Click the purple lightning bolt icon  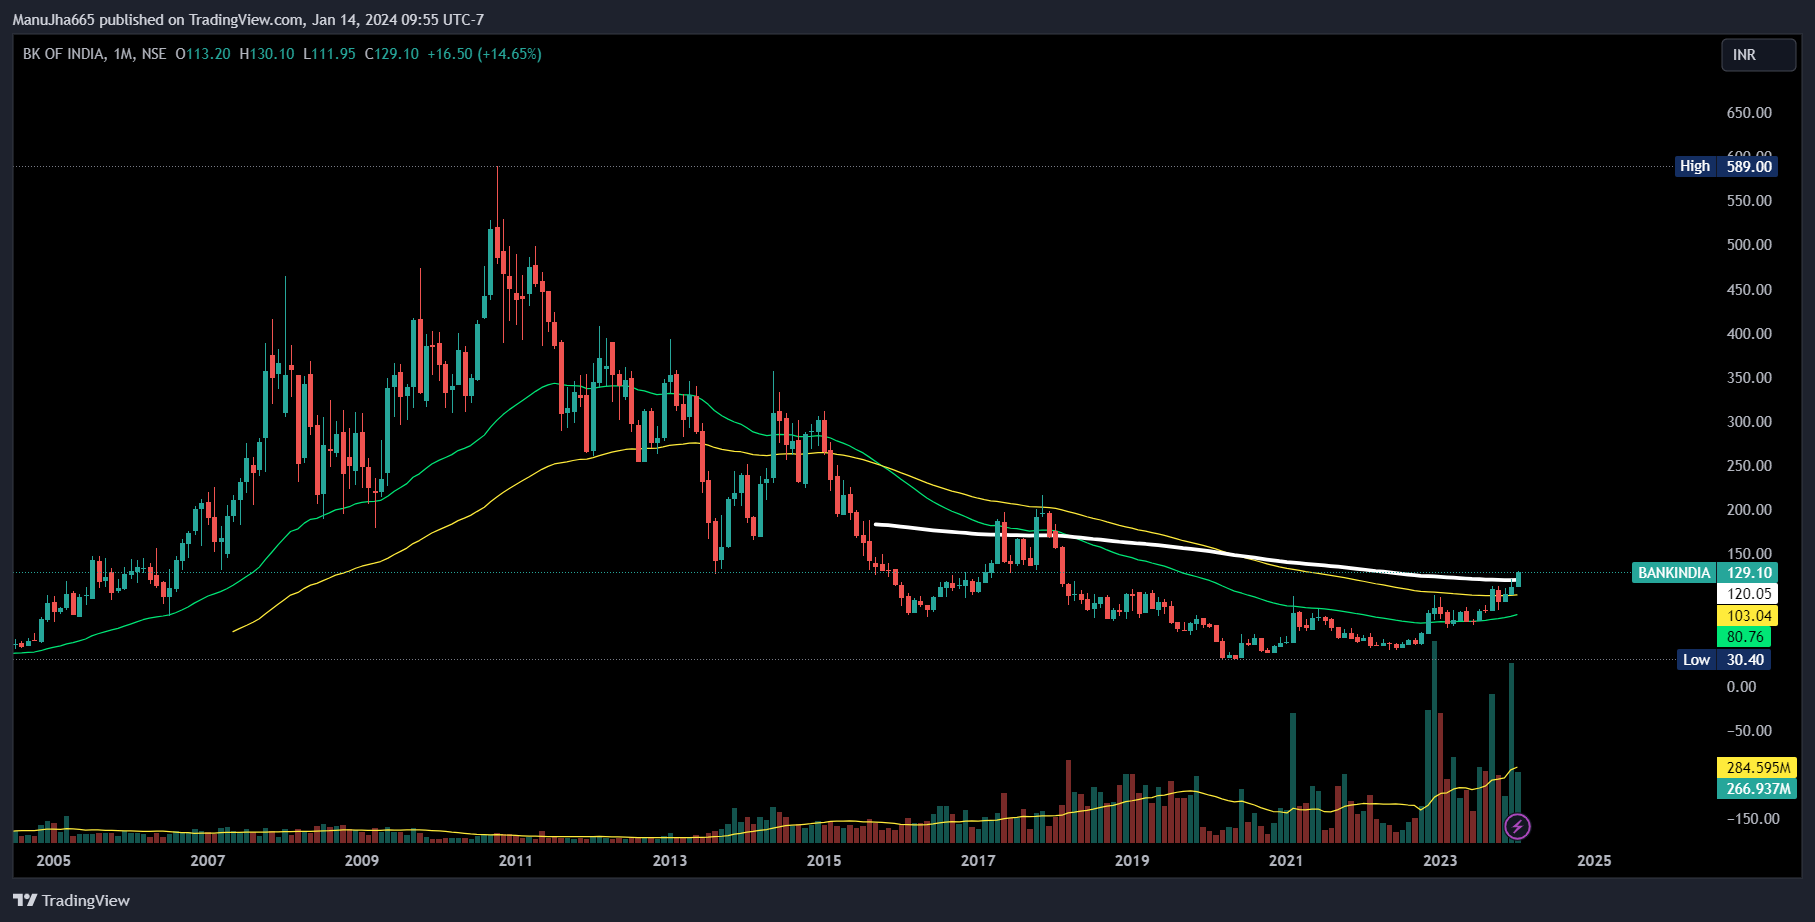(1517, 826)
